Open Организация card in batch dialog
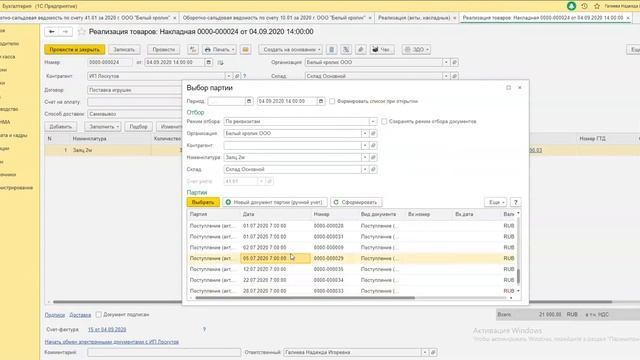This screenshot has height=360, width=640. pyautogui.click(x=373, y=133)
